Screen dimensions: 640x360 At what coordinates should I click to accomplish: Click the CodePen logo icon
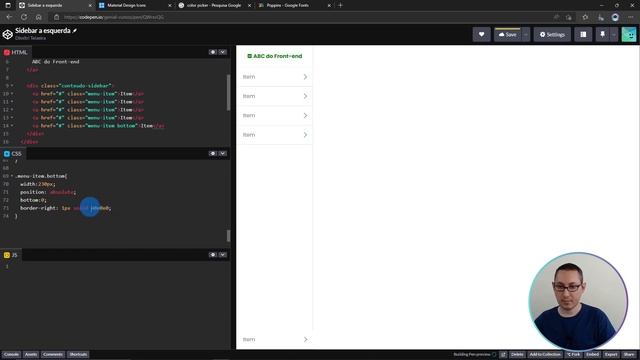point(7,34)
